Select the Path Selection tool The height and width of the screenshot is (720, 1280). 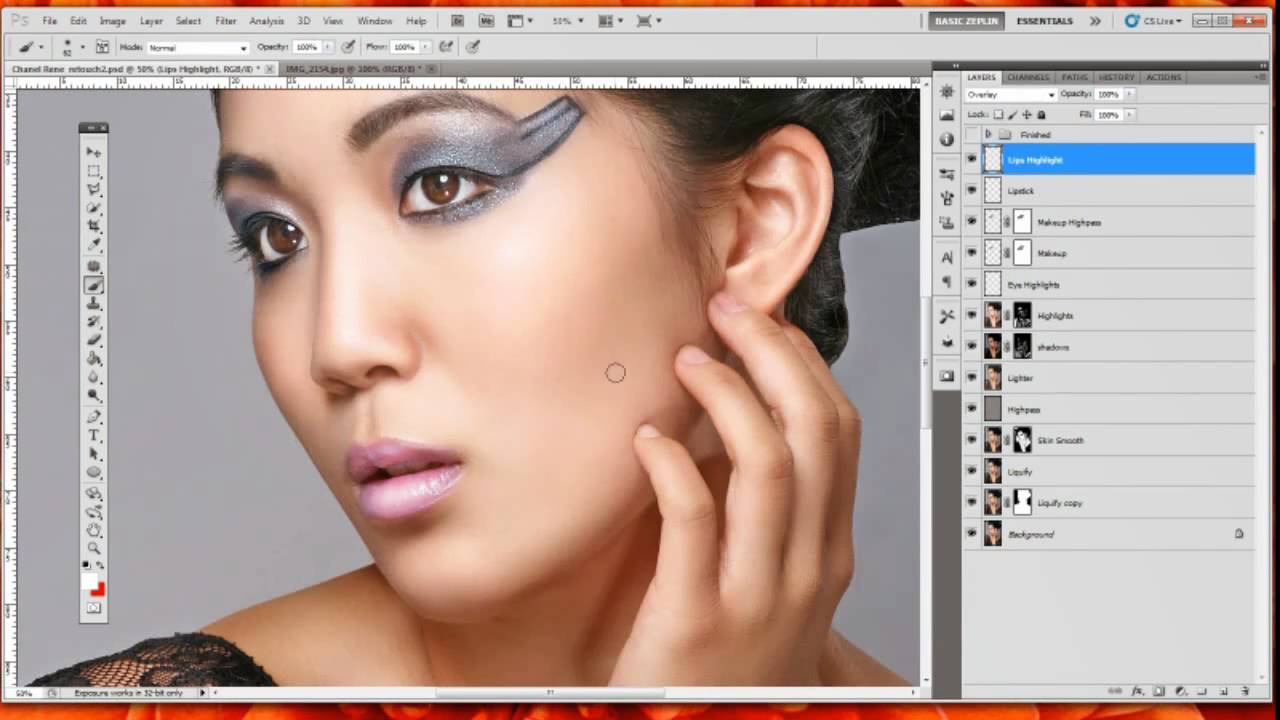pos(94,453)
